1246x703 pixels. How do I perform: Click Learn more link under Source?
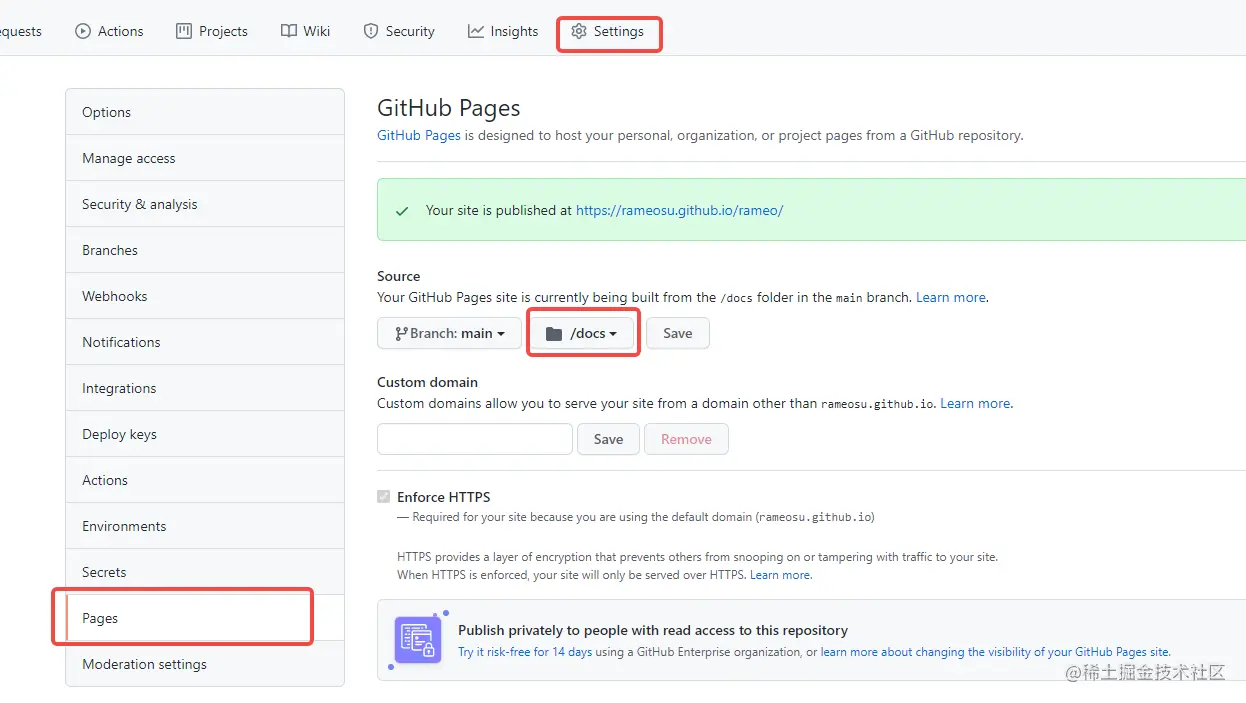click(951, 297)
